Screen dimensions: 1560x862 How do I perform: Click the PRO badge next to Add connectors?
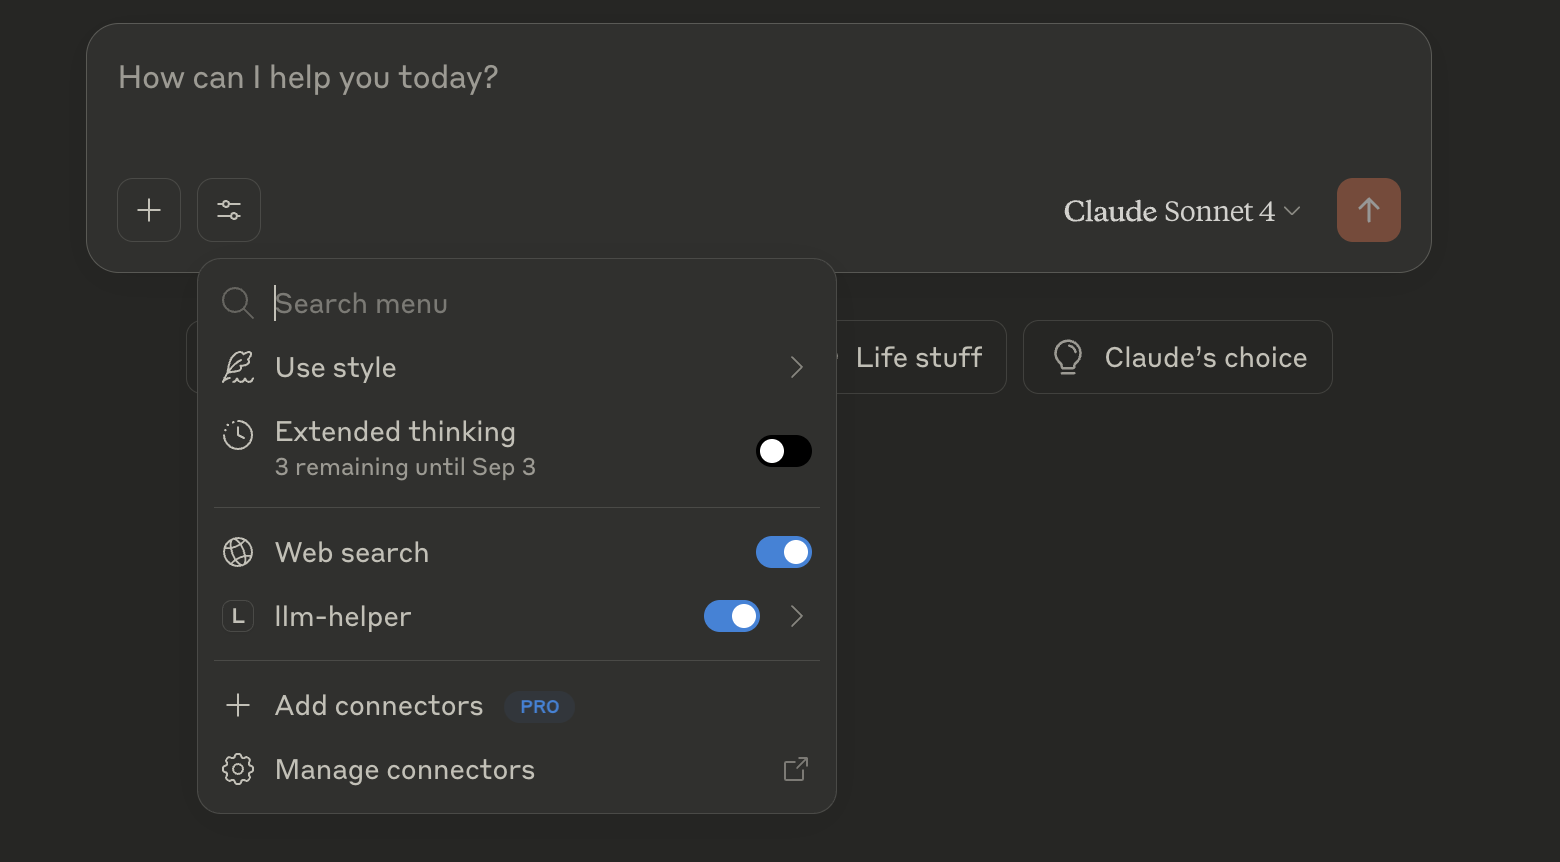tap(540, 706)
